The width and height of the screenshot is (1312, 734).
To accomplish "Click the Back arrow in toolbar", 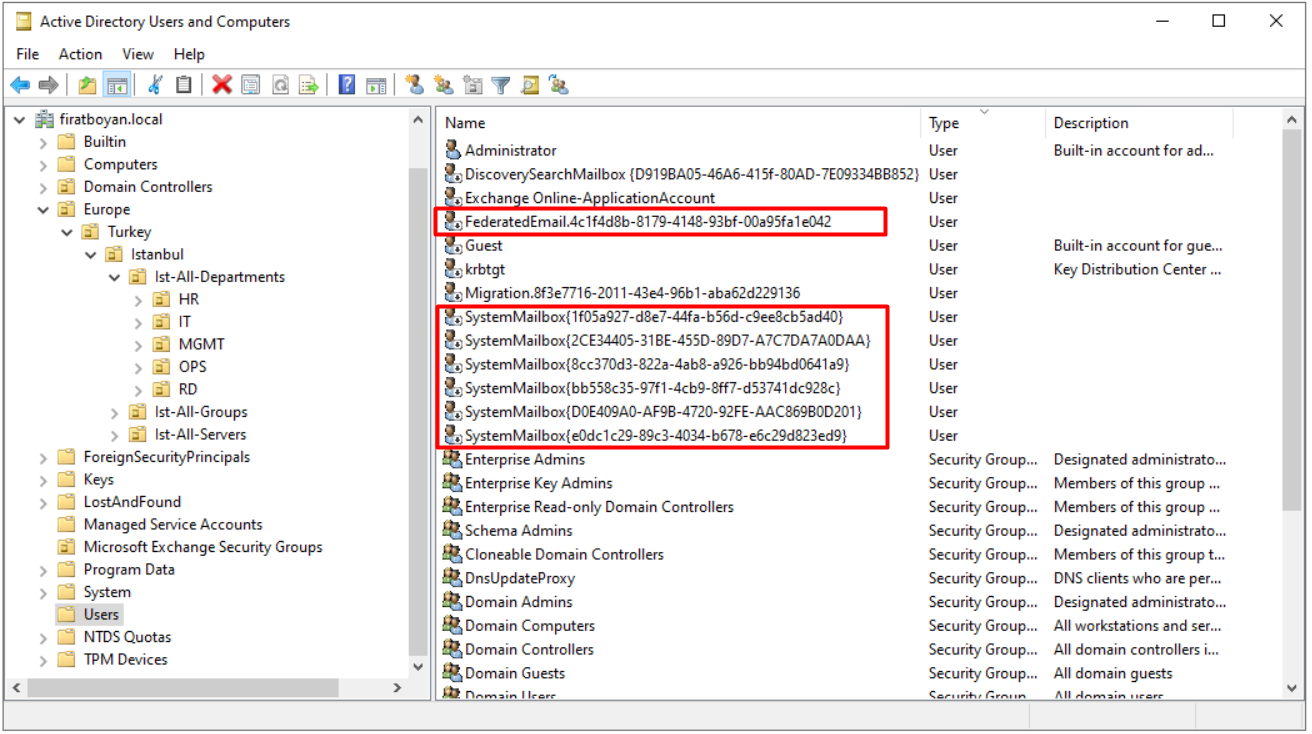I will pyautogui.click(x=20, y=85).
